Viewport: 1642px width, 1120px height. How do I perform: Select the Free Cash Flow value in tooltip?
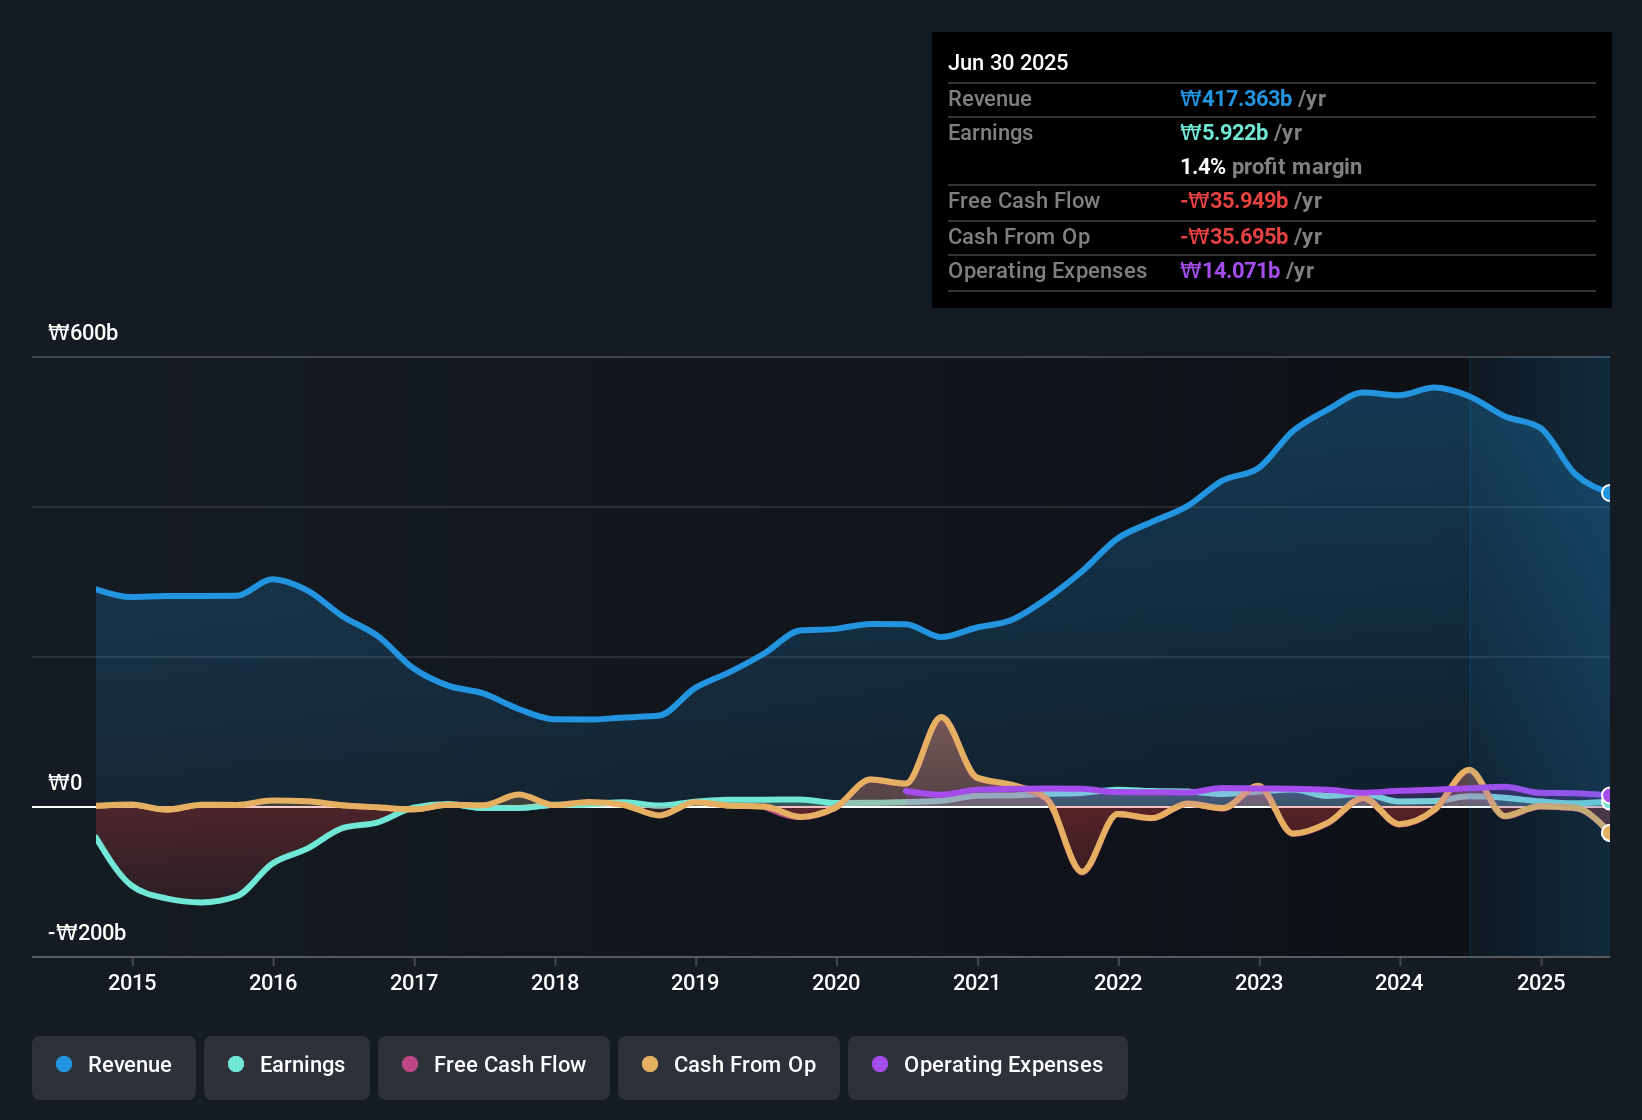click(1236, 200)
